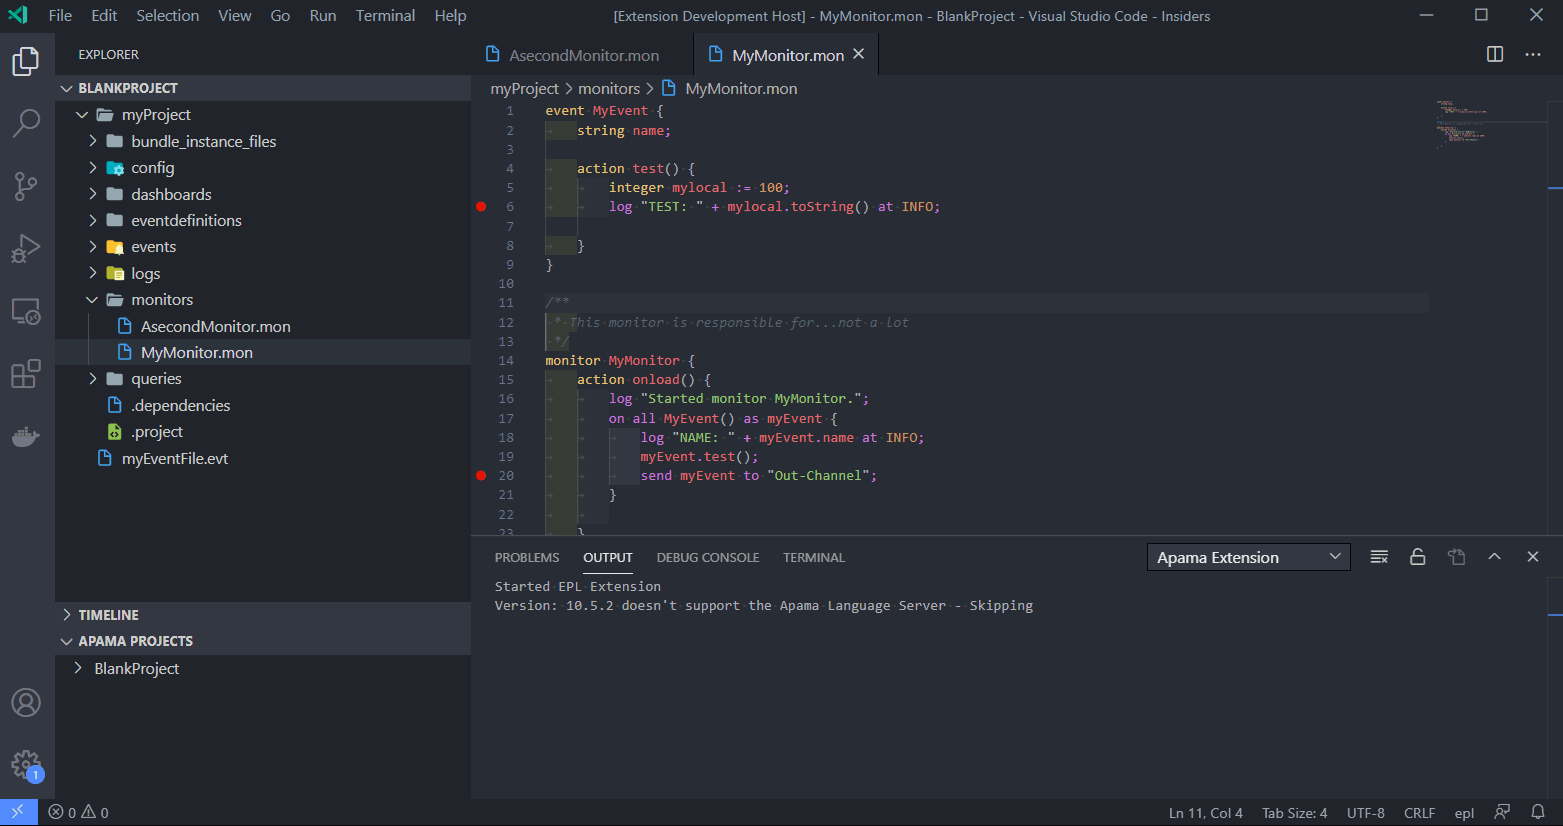Image resolution: width=1563 pixels, height=826 pixels.
Task: Open the File menu
Action: click(60, 16)
